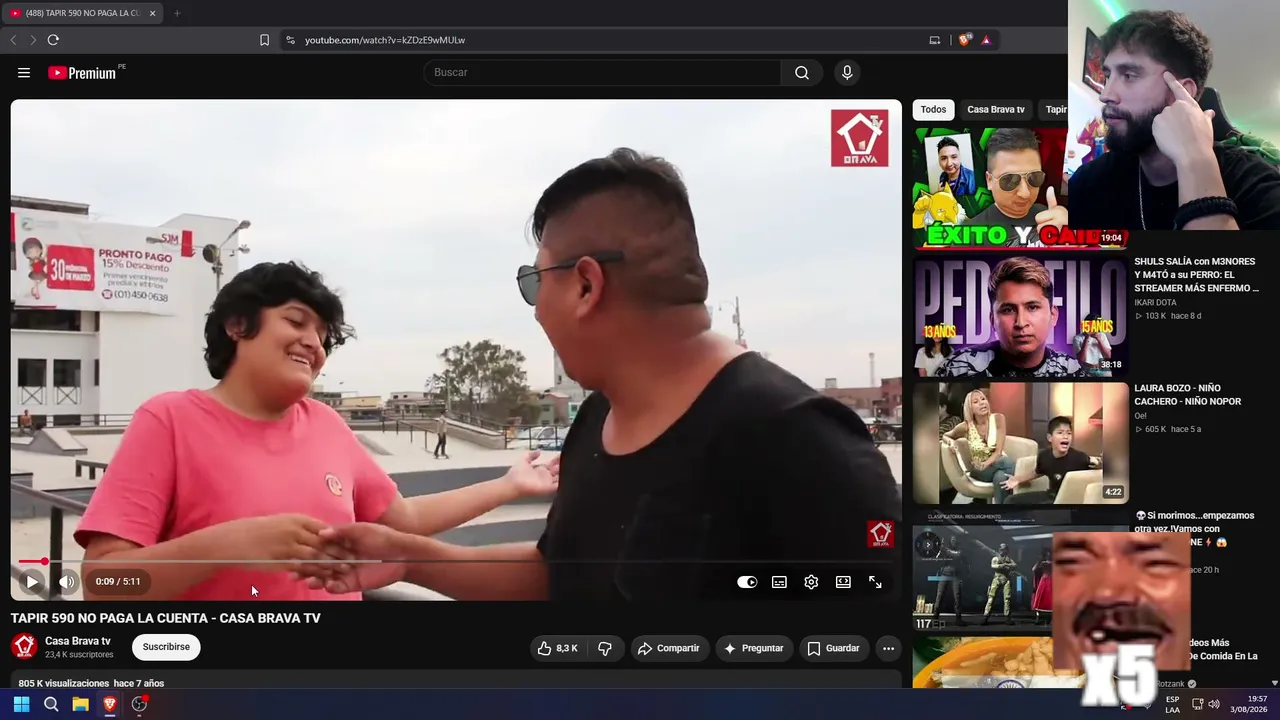This screenshot has width=1280, height=720.
Task: Open the ESP LAA language indicator
Action: coord(1172,704)
